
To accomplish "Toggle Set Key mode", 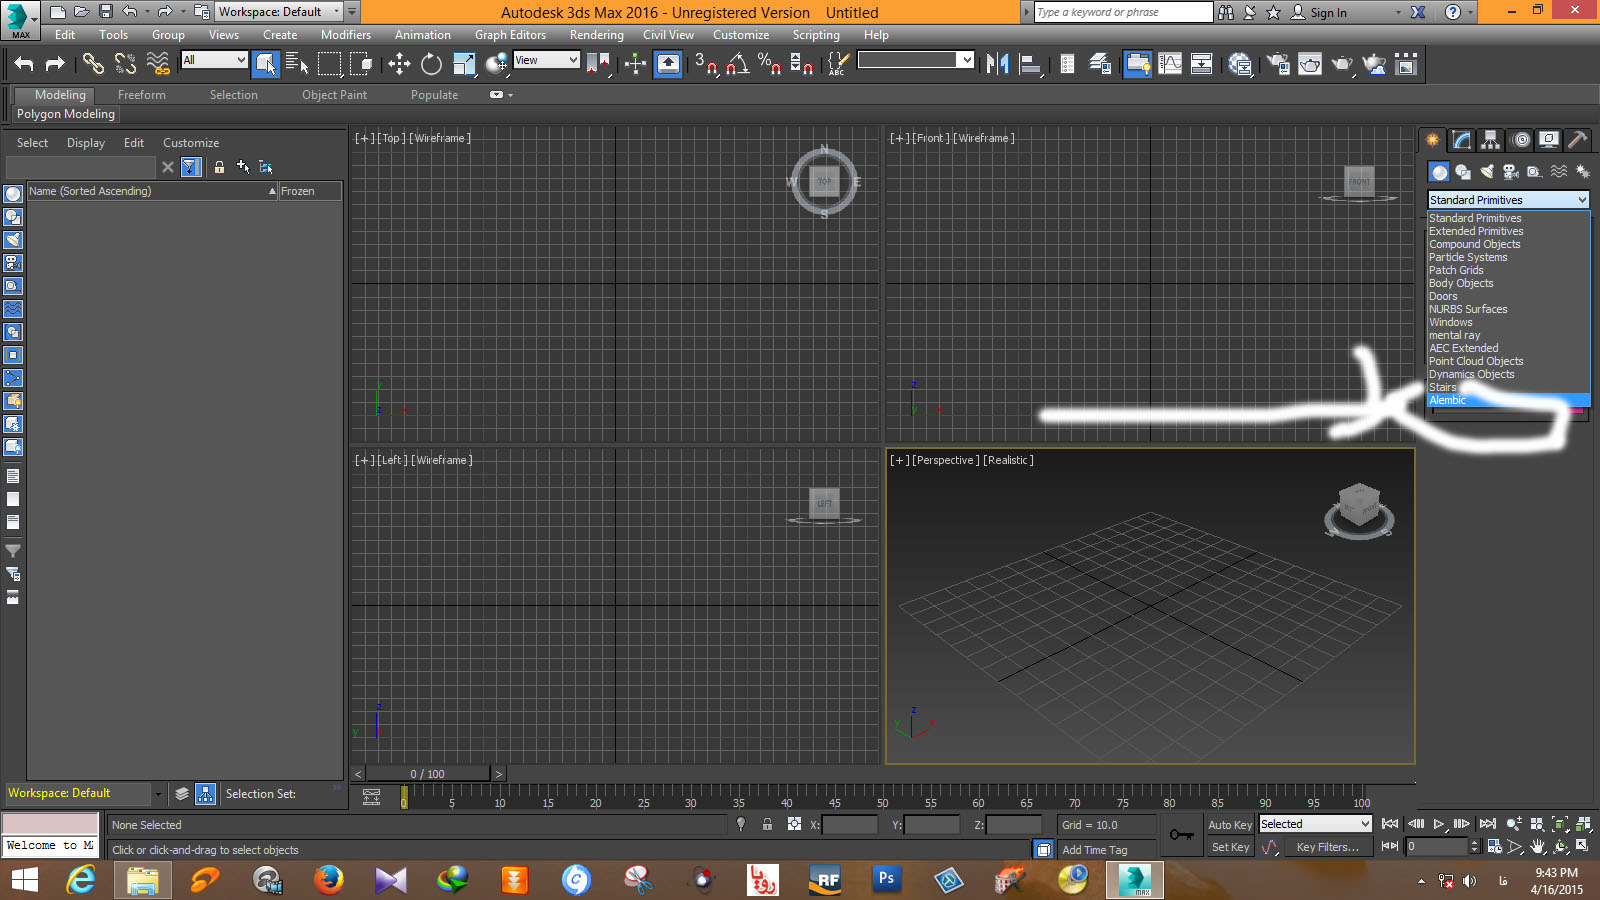I will (1229, 847).
